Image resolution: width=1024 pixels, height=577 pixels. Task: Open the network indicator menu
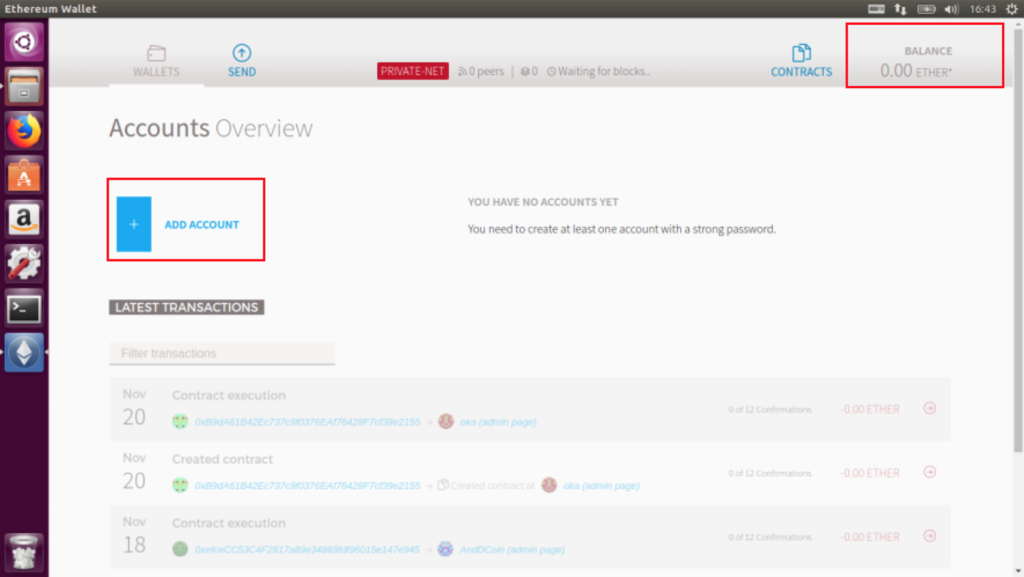coord(901,8)
